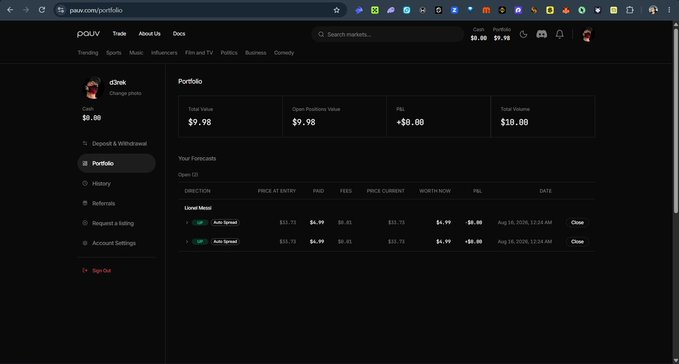The height and width of the screenshot is (364, 679).
Task: Expand the Messi forecast row with +$0.00 P&L
Action: pyautogui.click(x=187, y=242)
